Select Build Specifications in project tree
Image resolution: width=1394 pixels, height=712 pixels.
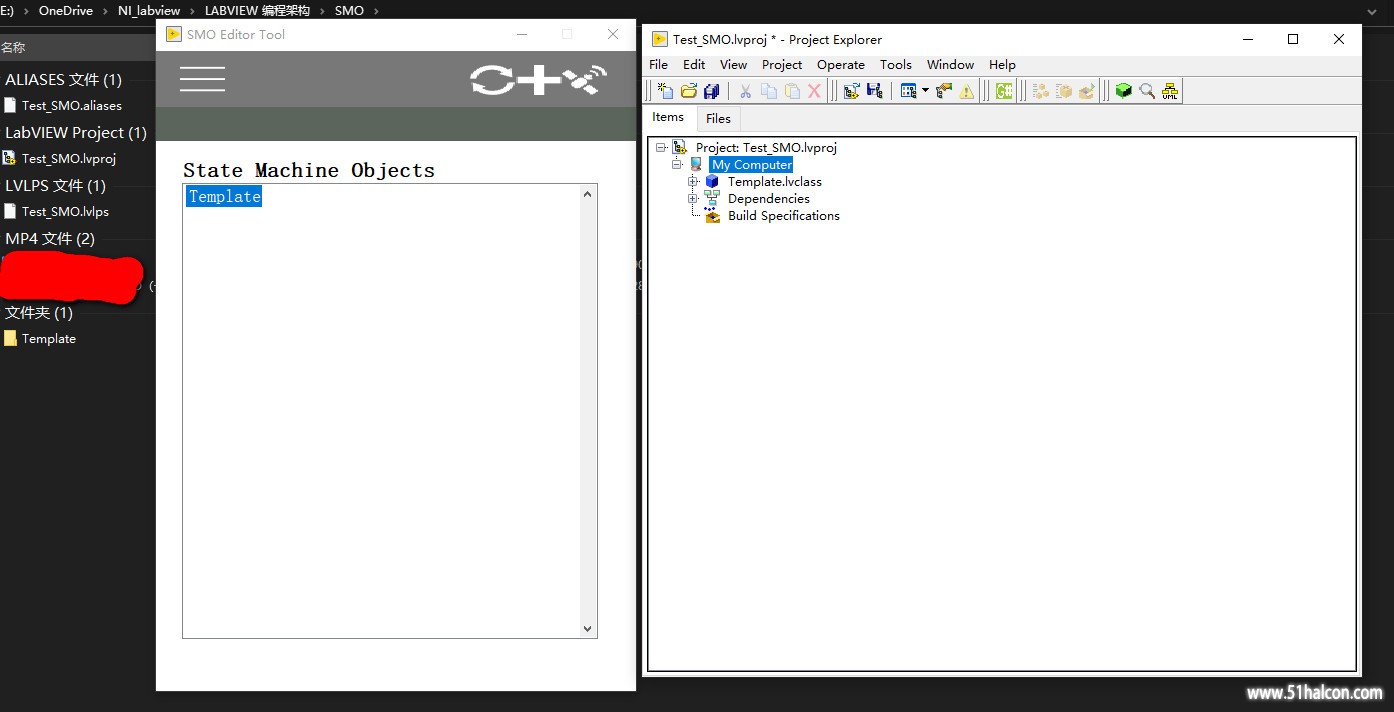(x=783, y=215)
